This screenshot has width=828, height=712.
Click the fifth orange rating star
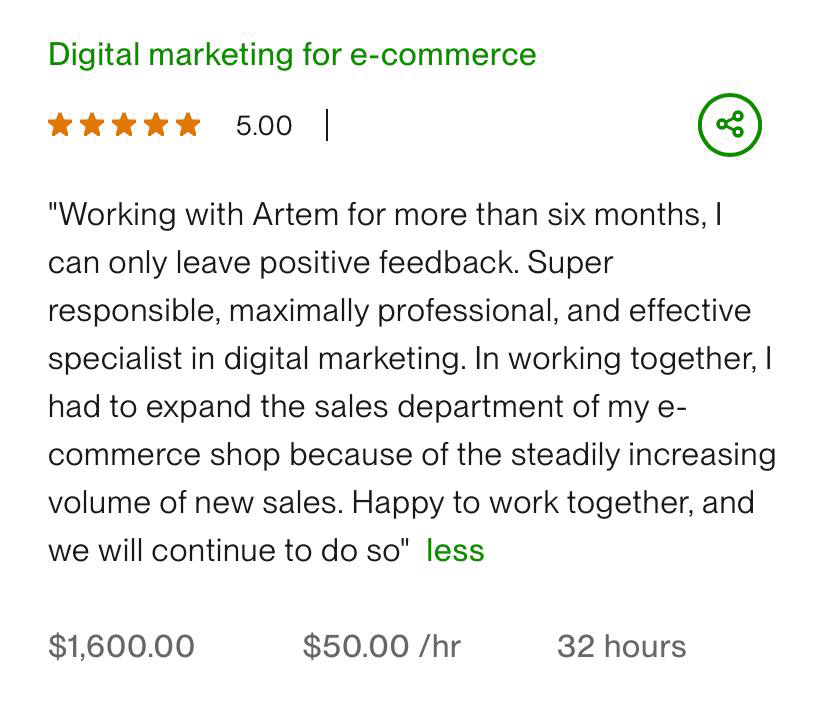pos(188,125)
